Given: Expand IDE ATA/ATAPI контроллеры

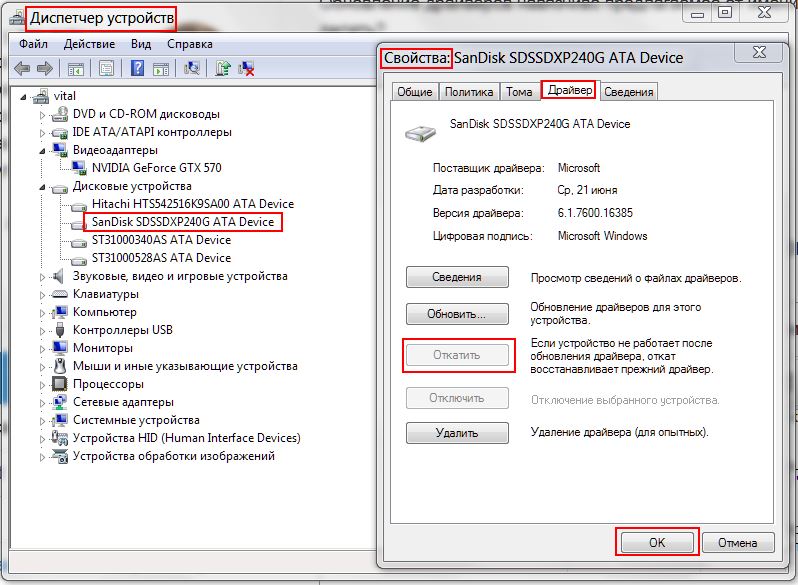Looking at the screenshot, I should (x=42, y=133).
